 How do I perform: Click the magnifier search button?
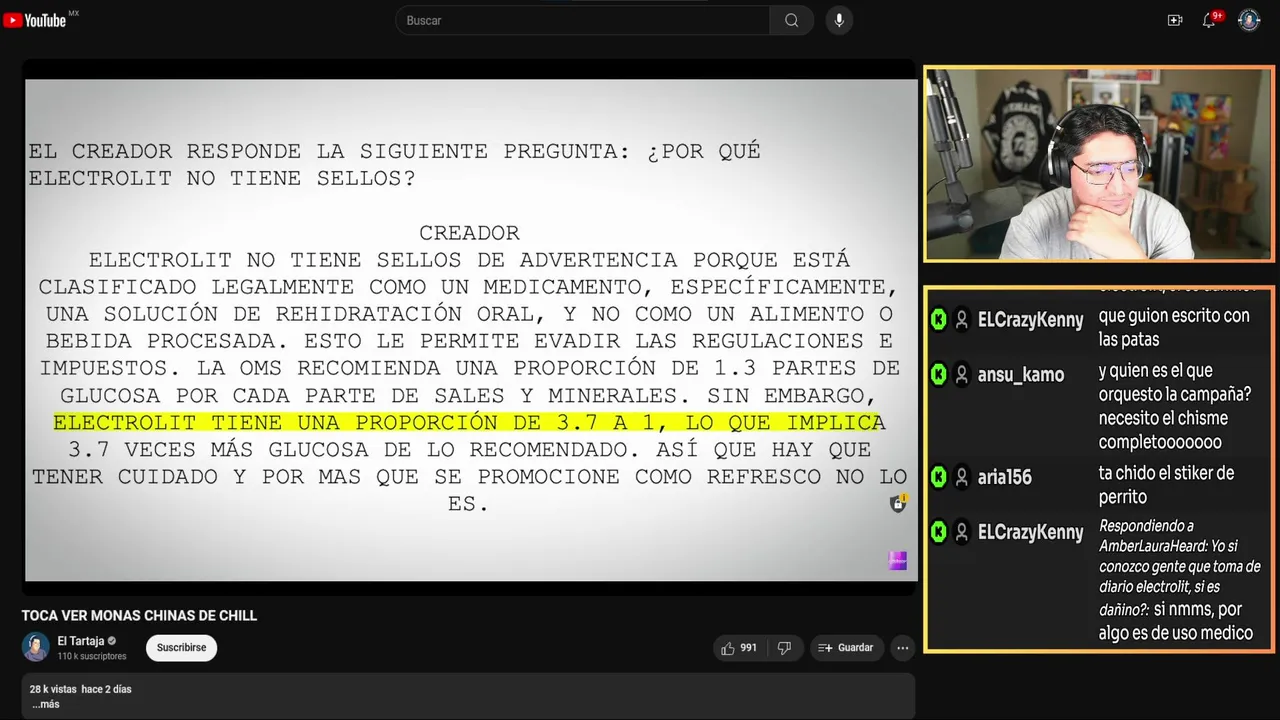[x=791, y=20]
